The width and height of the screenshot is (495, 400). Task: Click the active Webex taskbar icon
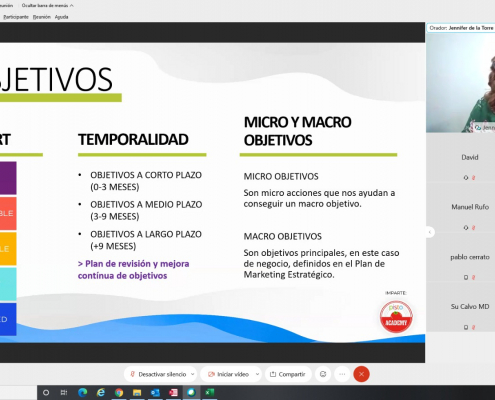click(x=191, y=393)
